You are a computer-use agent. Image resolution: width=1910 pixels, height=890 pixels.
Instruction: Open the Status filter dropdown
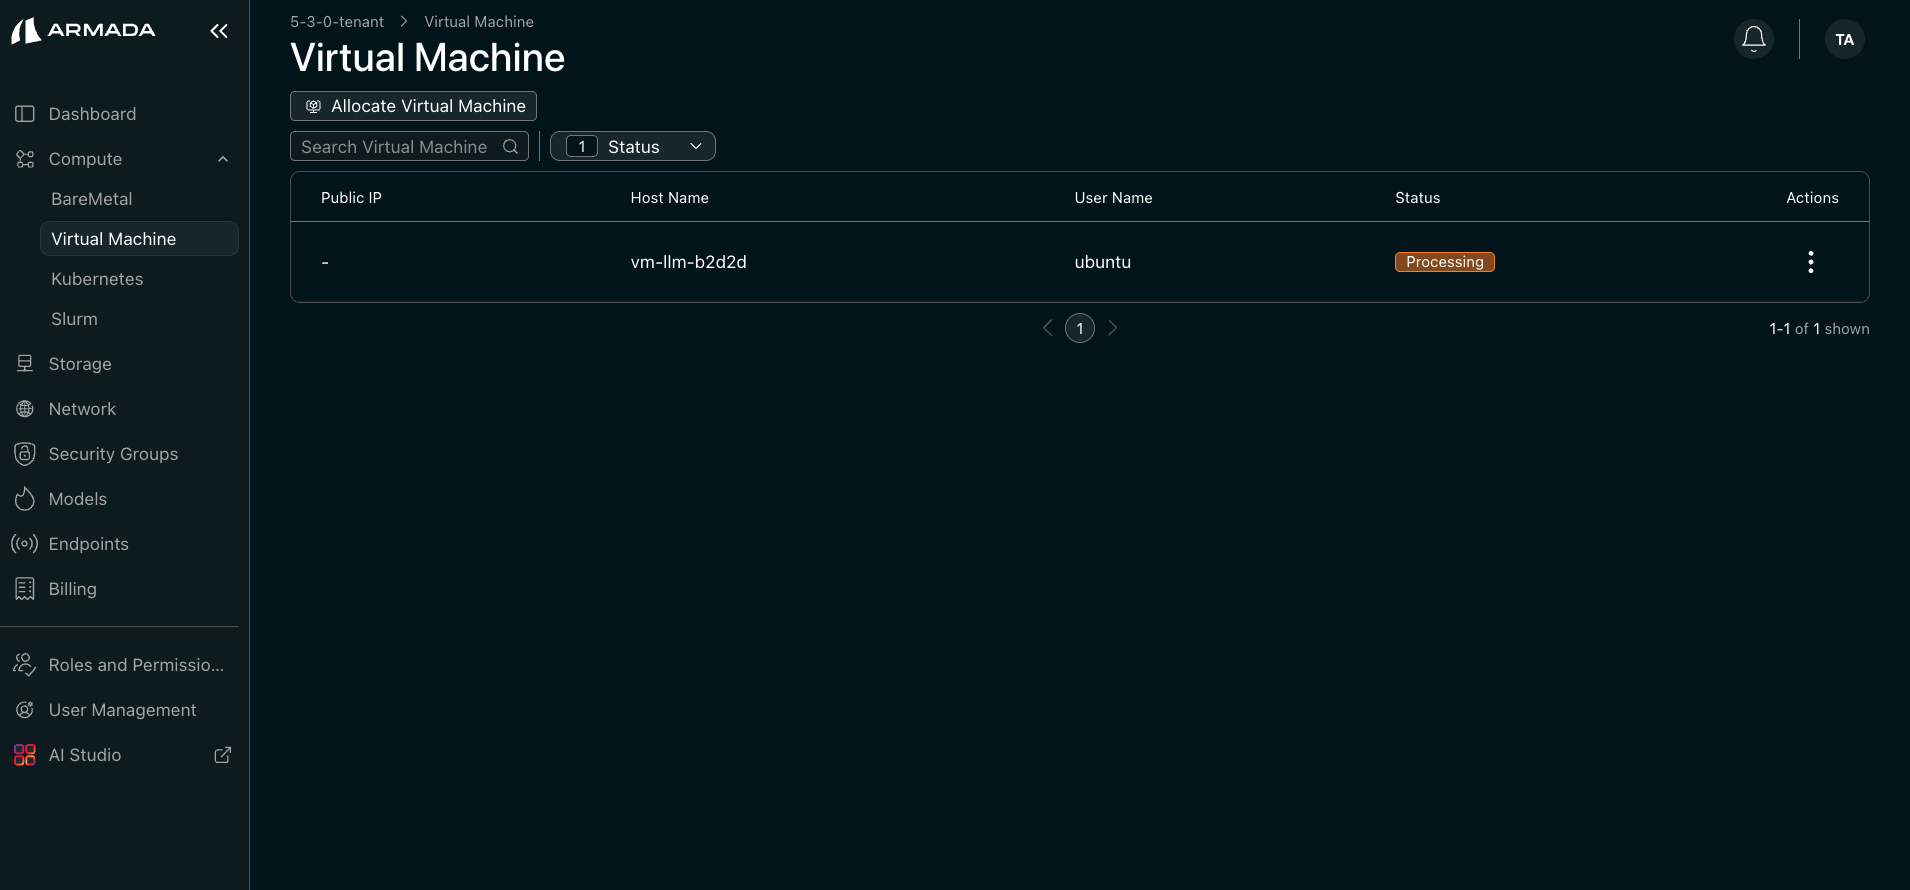[633, 147]
